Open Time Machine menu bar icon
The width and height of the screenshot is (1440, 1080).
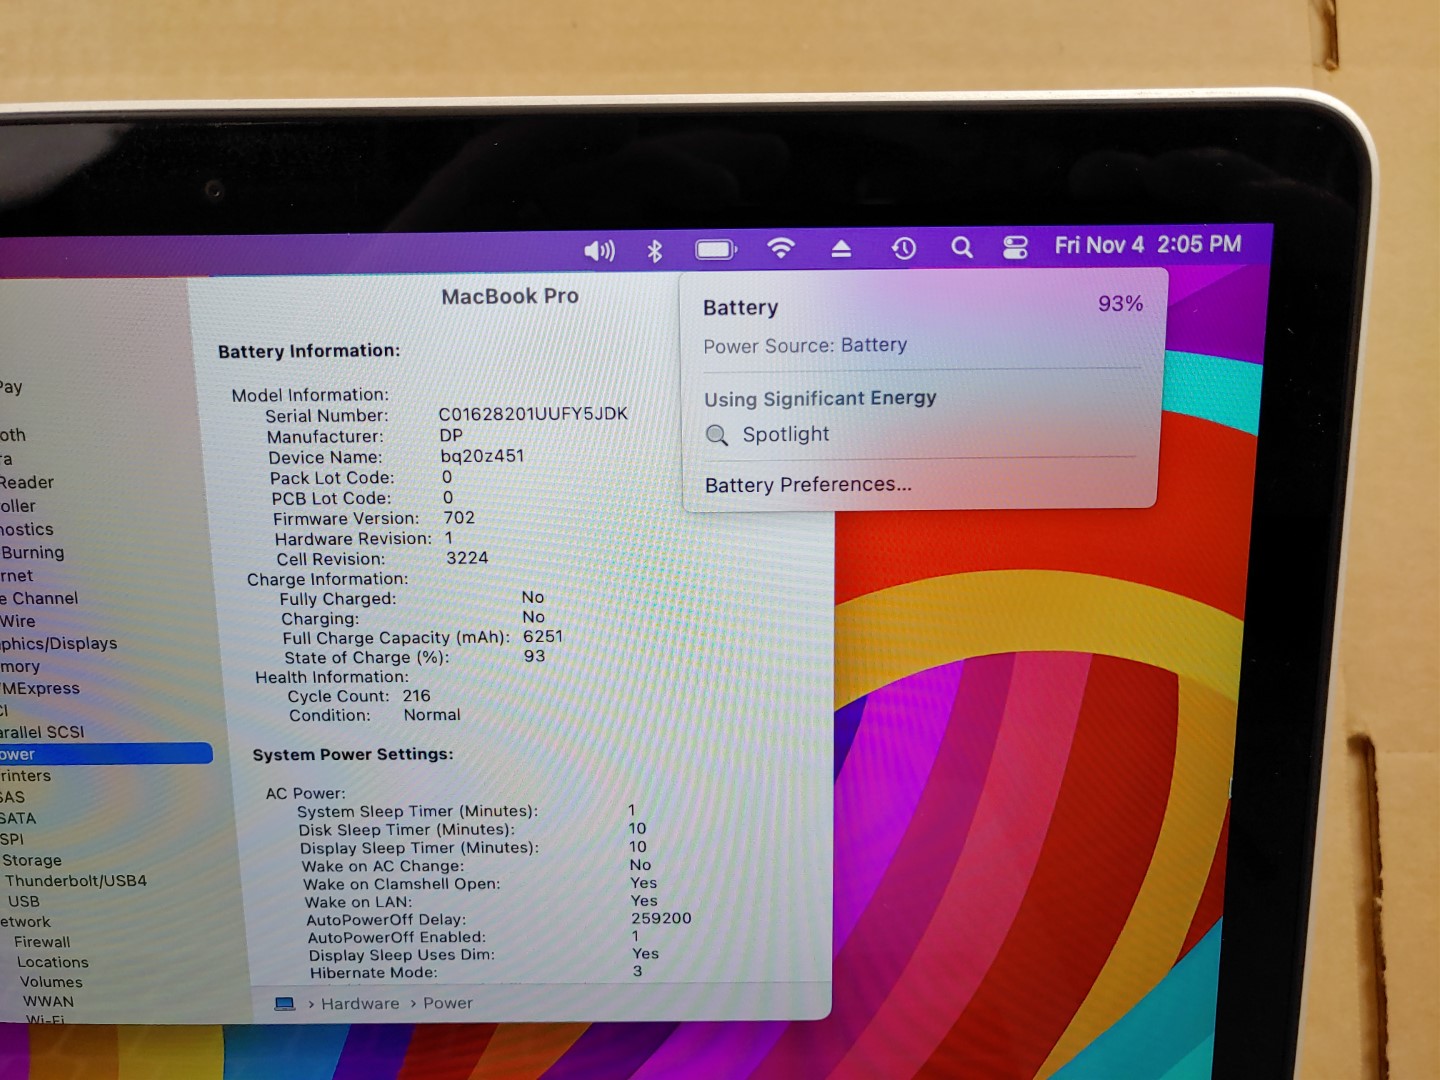pos(903,247)
